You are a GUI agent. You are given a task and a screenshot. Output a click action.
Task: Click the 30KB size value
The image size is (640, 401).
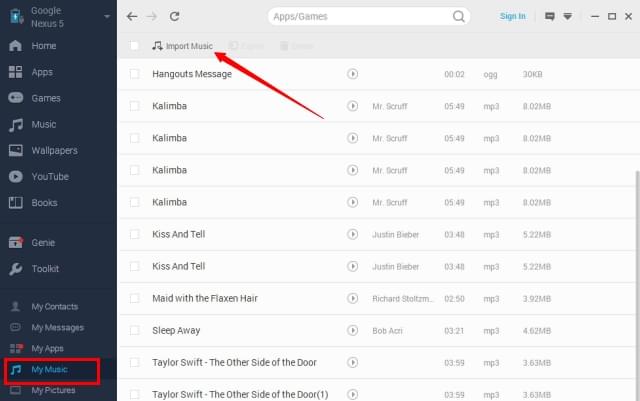click(x=533, y=74)
